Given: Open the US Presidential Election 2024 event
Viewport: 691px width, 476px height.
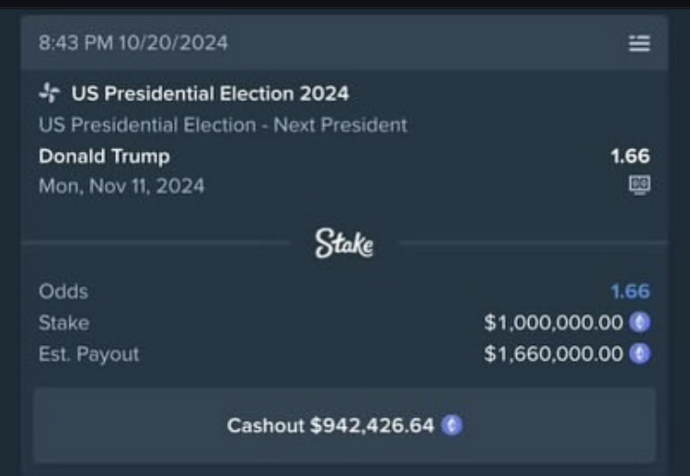Looking at the screenshot, I should (210, 94).
